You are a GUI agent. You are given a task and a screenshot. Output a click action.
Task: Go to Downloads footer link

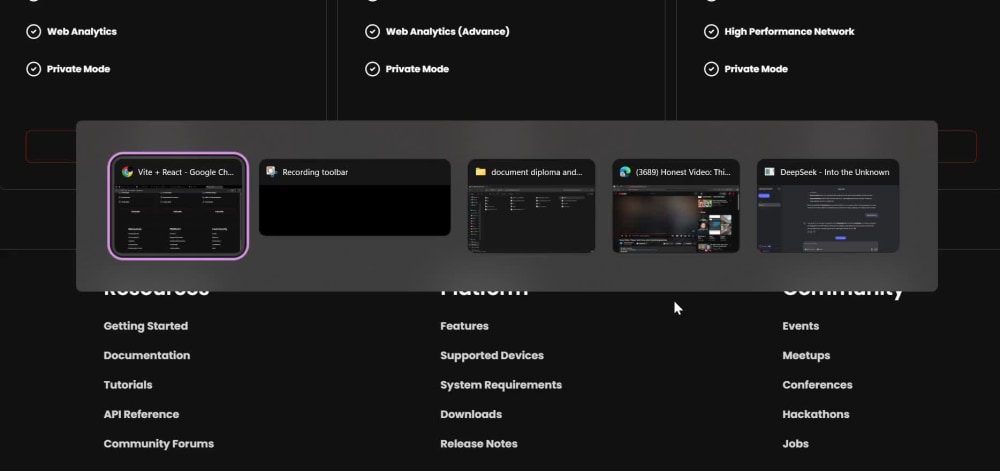471,414
